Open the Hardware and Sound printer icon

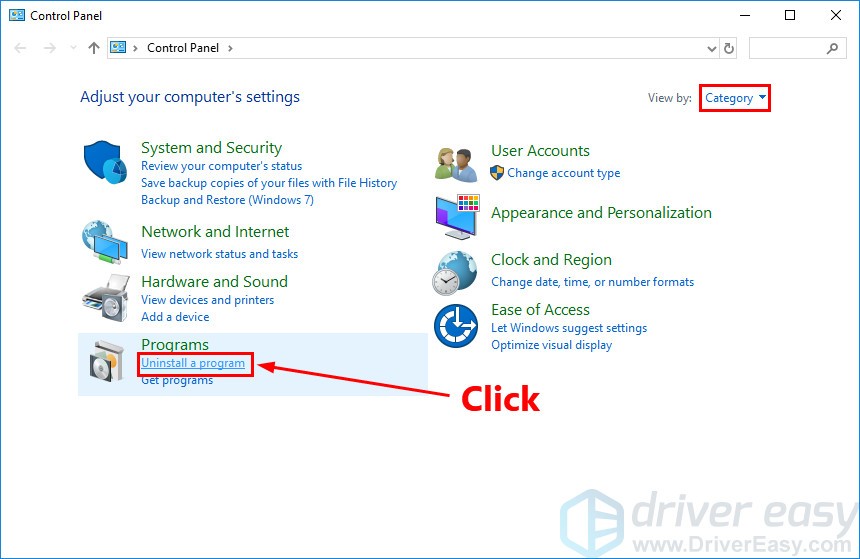(x=106, y=298)
